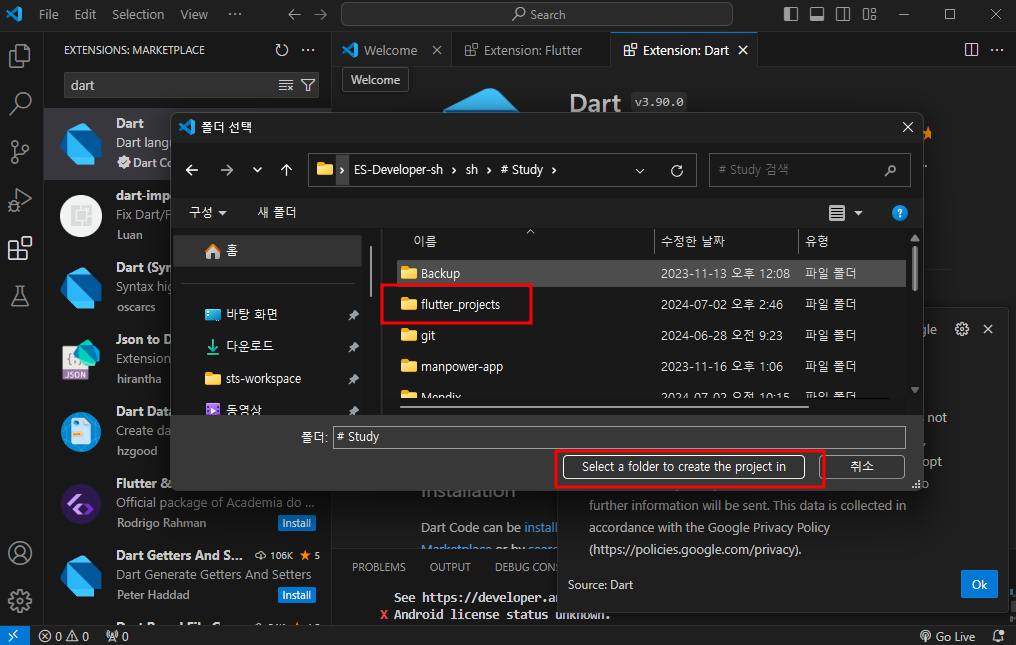The image size is (1016, 645).
Task: Open sts-workspace in navigation pane
Action: [263, 379]
